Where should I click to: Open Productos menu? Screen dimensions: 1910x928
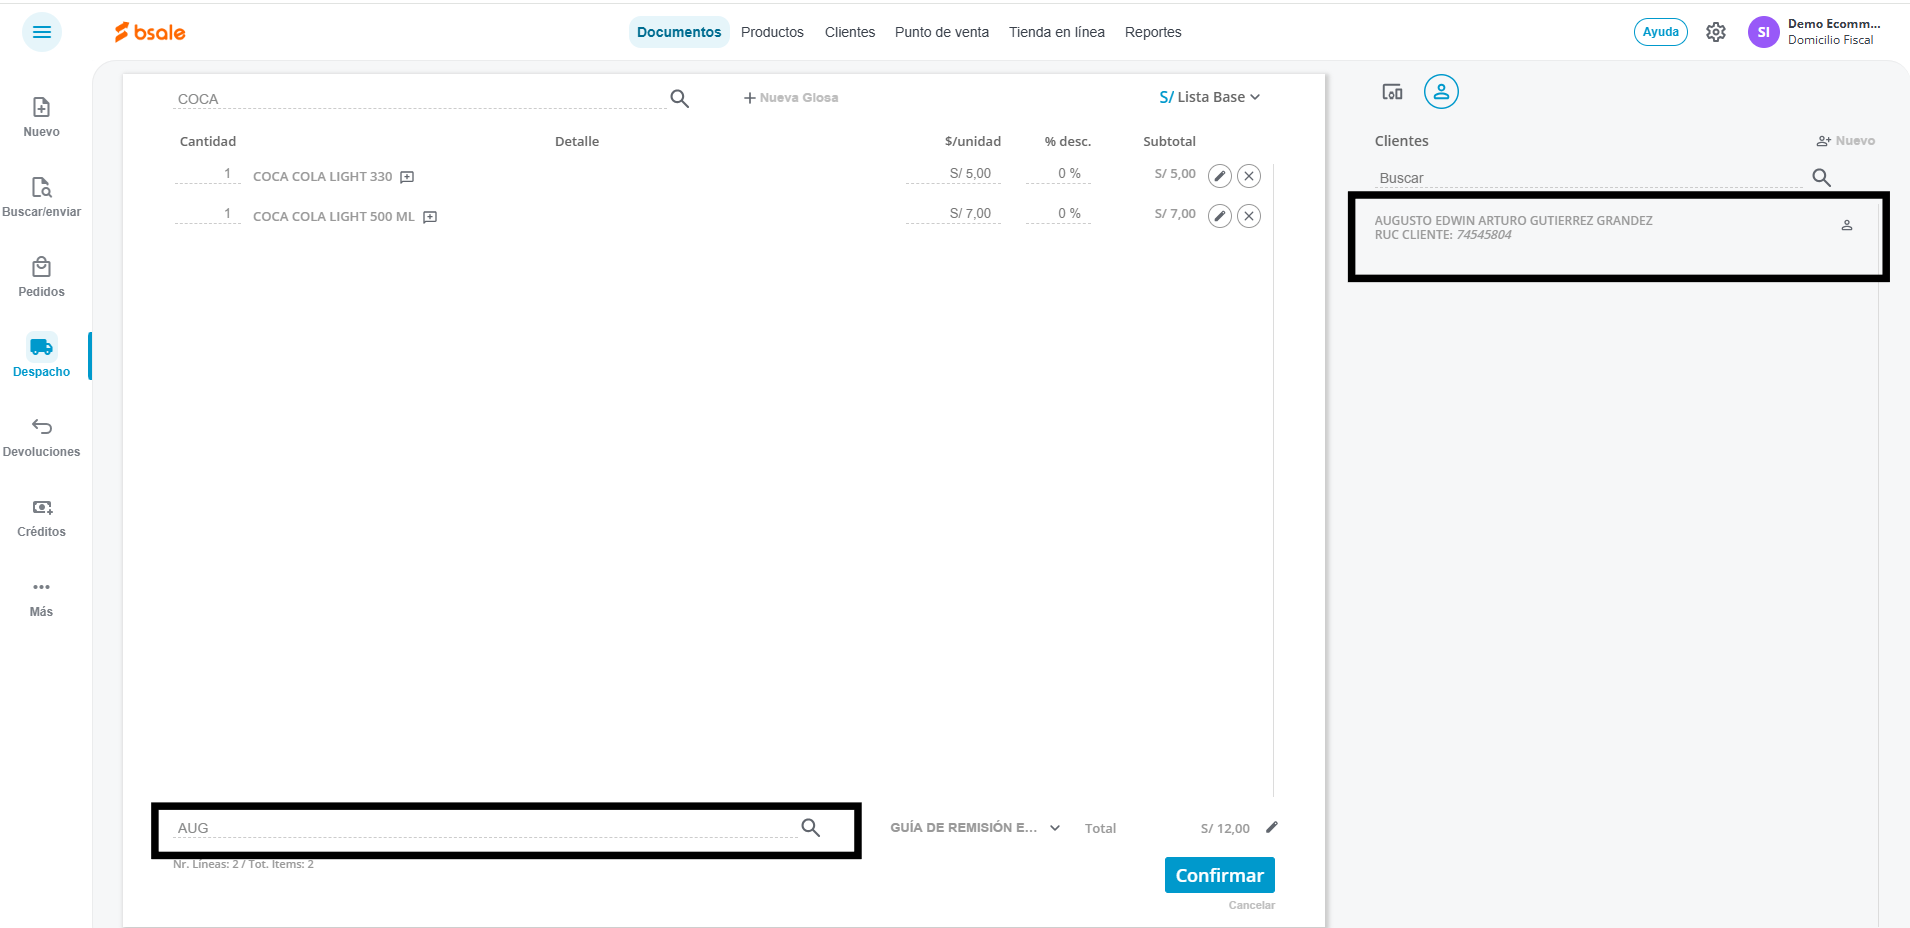[x=772, y=32]
